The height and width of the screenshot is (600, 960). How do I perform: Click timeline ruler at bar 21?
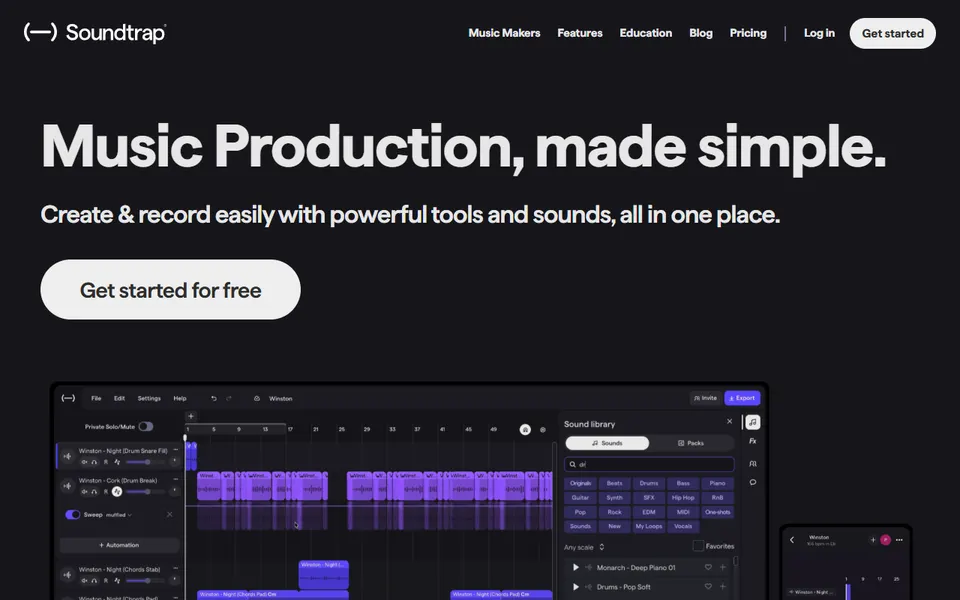click(315, 429)
